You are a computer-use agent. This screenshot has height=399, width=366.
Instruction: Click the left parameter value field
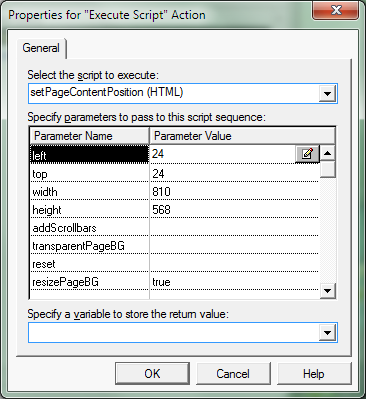pos(222,154)
